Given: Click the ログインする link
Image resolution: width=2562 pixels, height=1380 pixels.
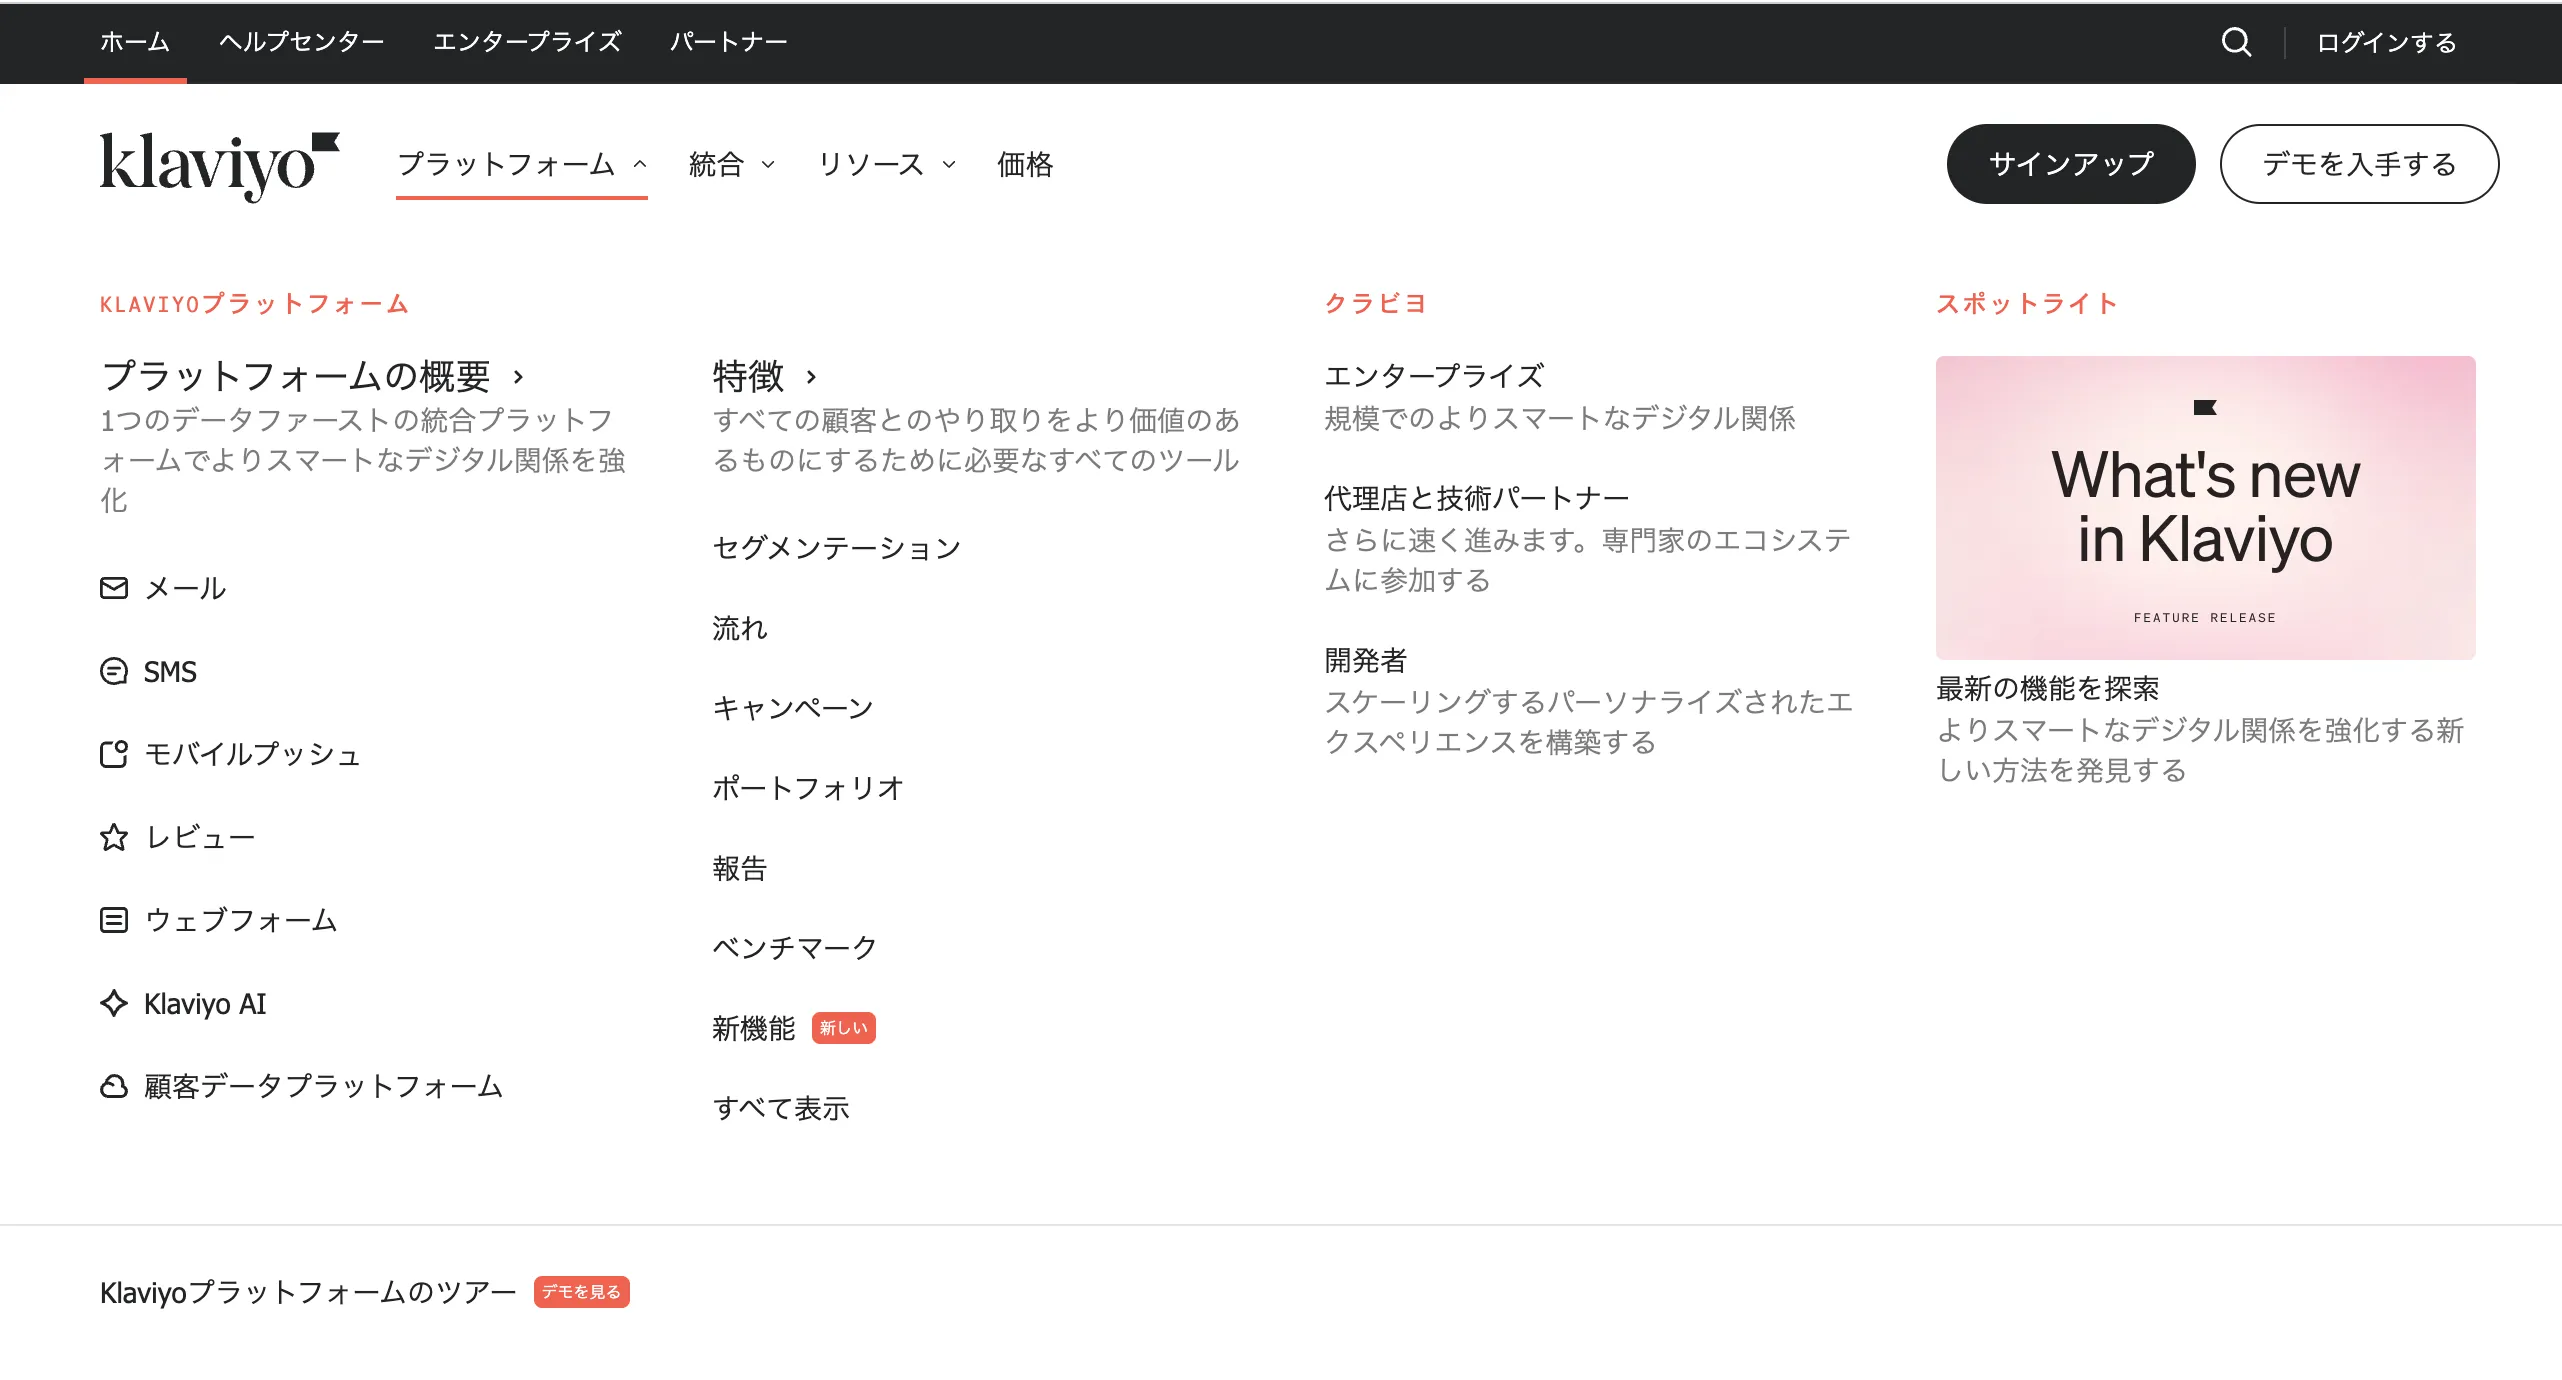Looking at the screenshot, I should click(x=2386, y=42).
